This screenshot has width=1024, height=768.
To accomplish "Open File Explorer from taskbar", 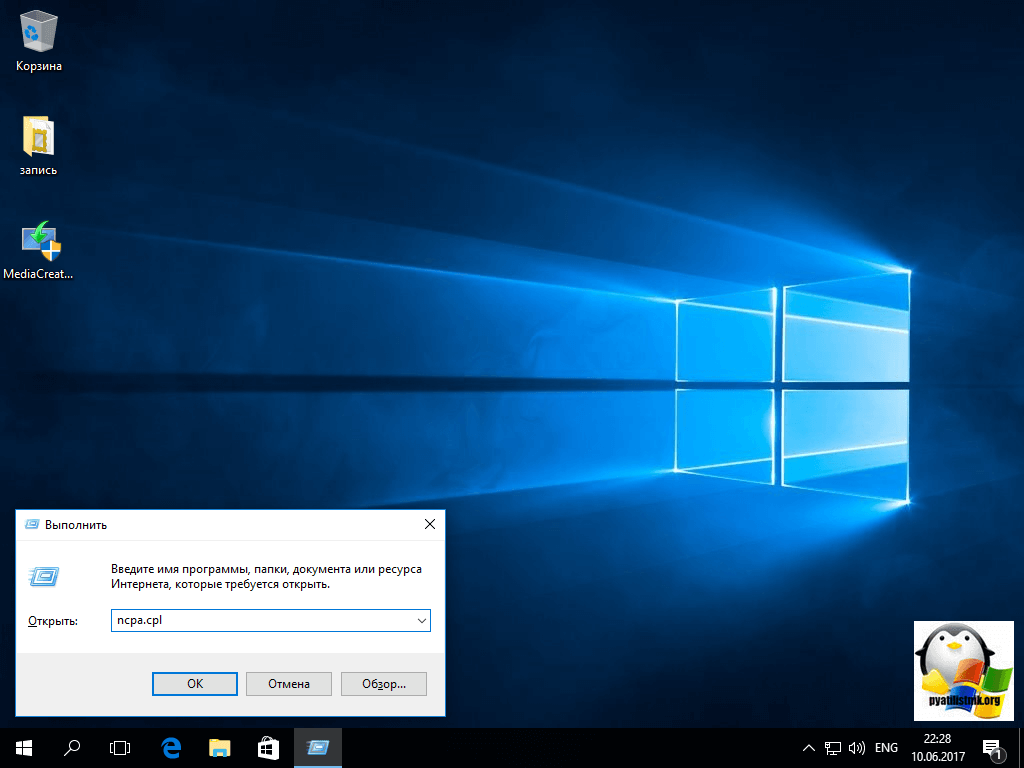I will click(x=219, y=748).
